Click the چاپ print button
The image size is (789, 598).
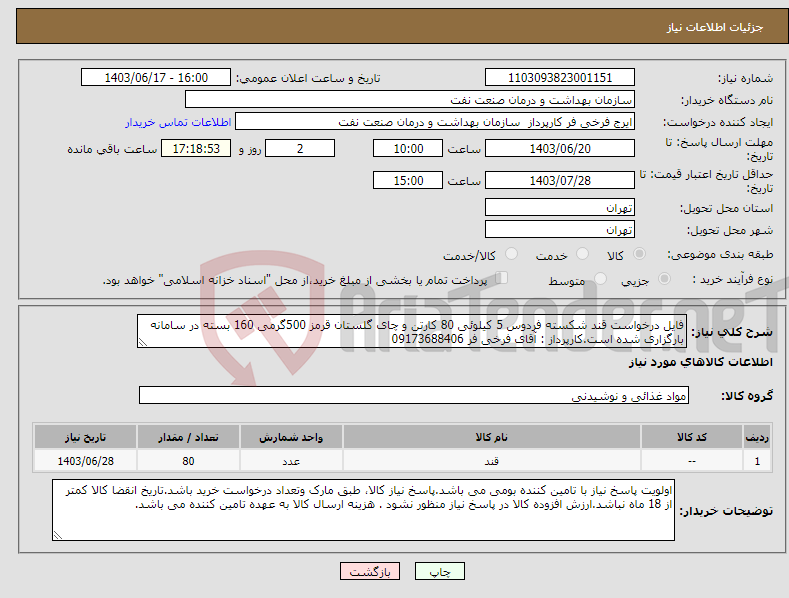pos(440,571)
